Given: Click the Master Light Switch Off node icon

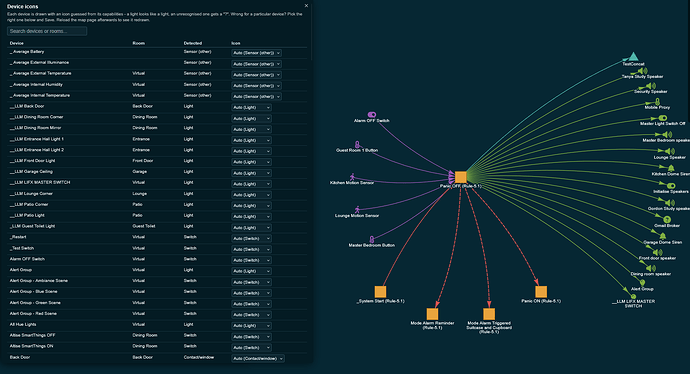Looking at the screenshot, I should (663, 118).
